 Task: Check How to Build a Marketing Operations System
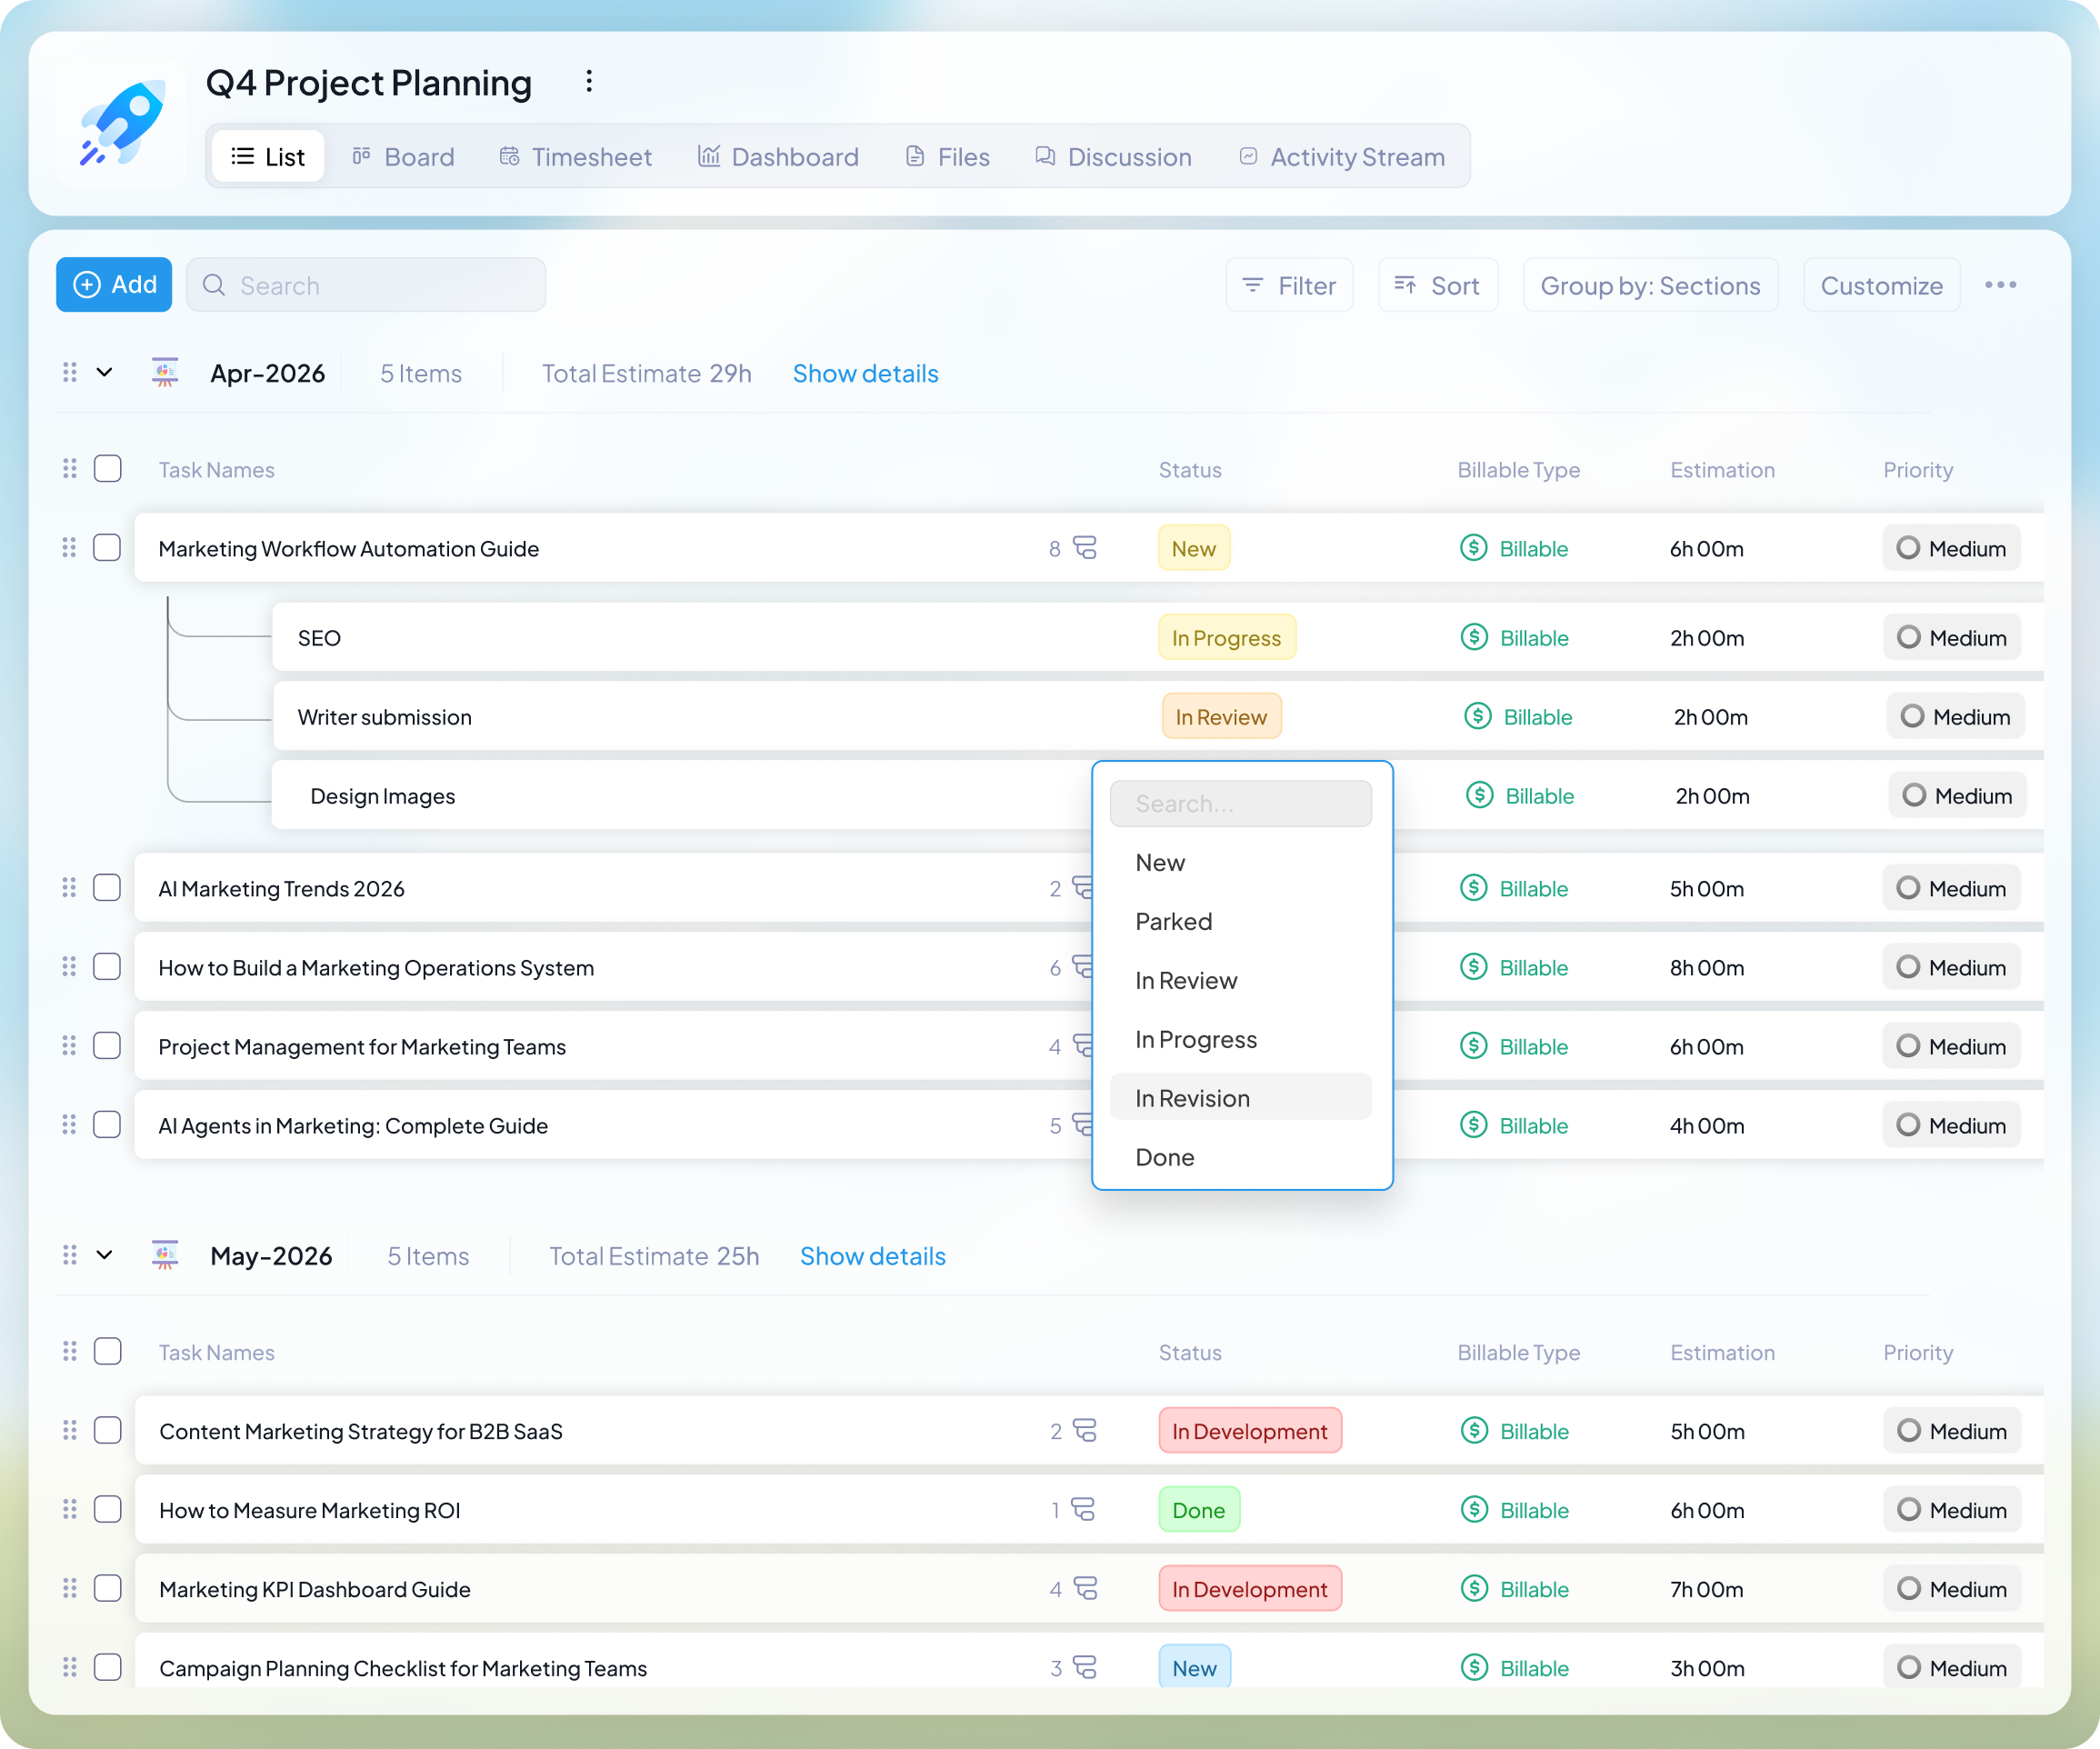pos(107,967)
